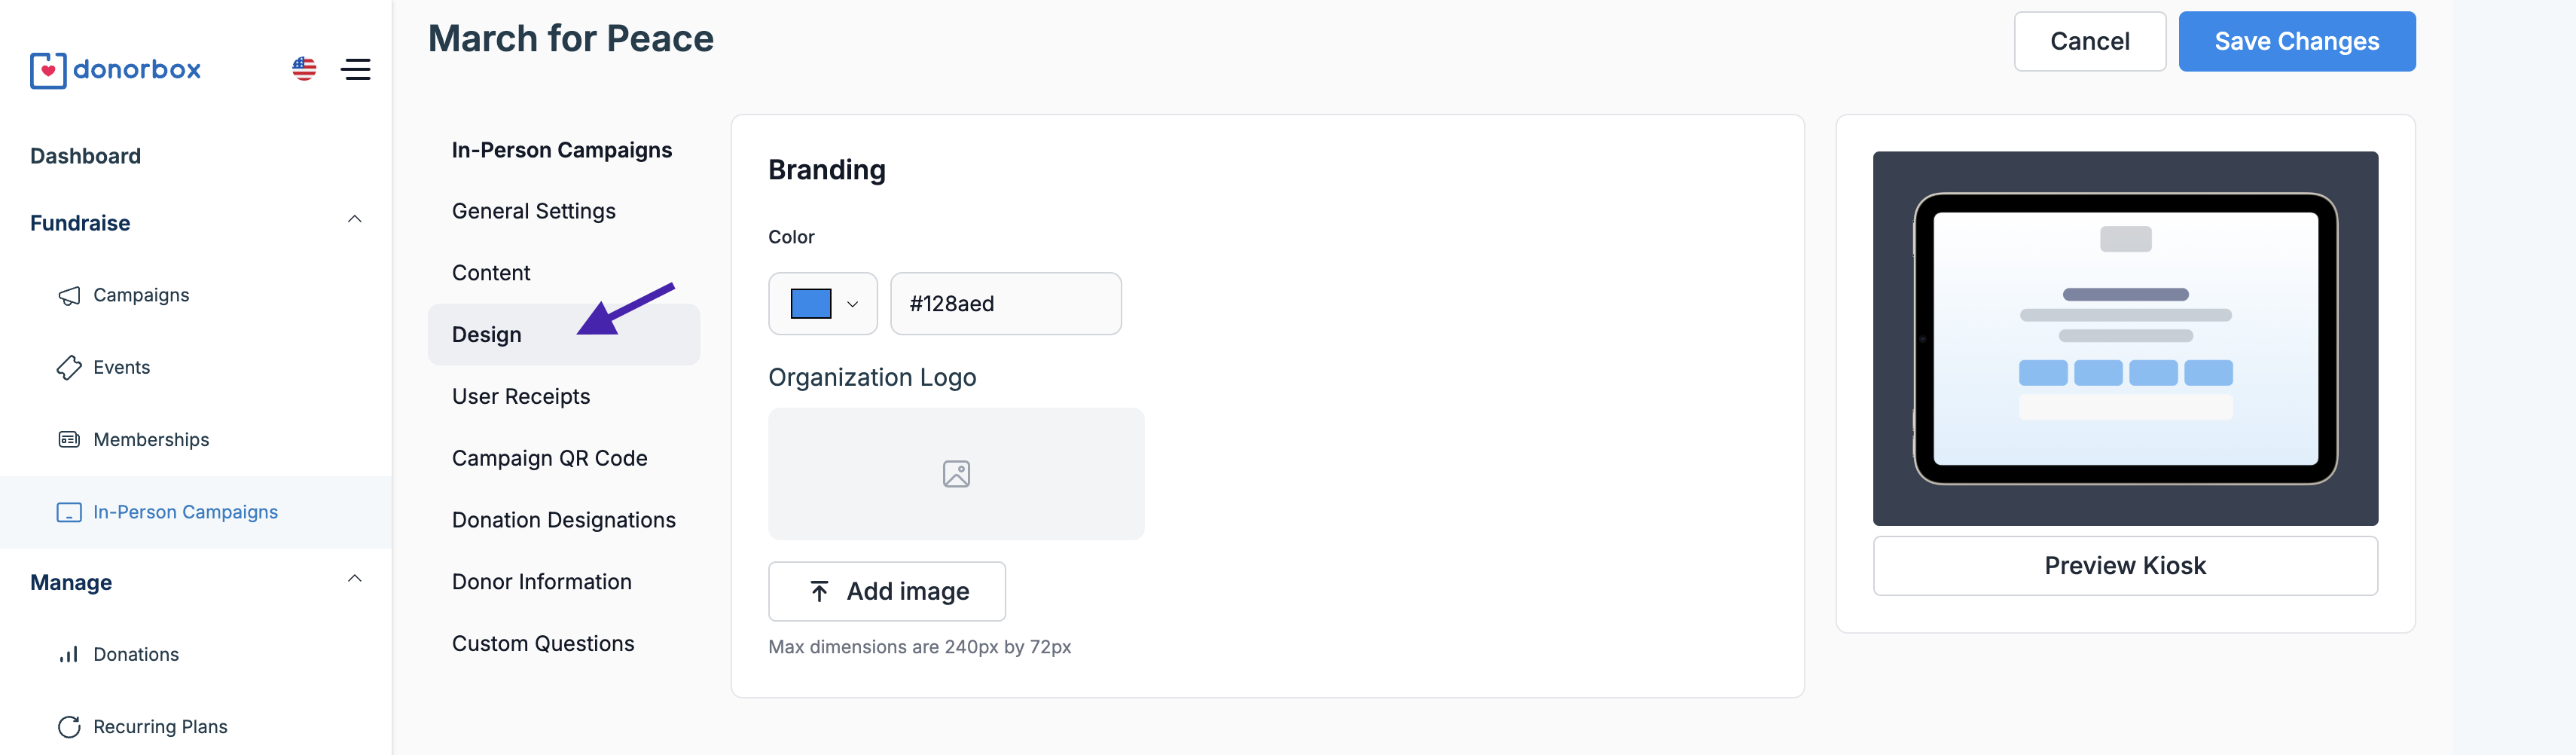Click the hex color input field
The height and width of the screenshot is (755, 2576).
1005,304
